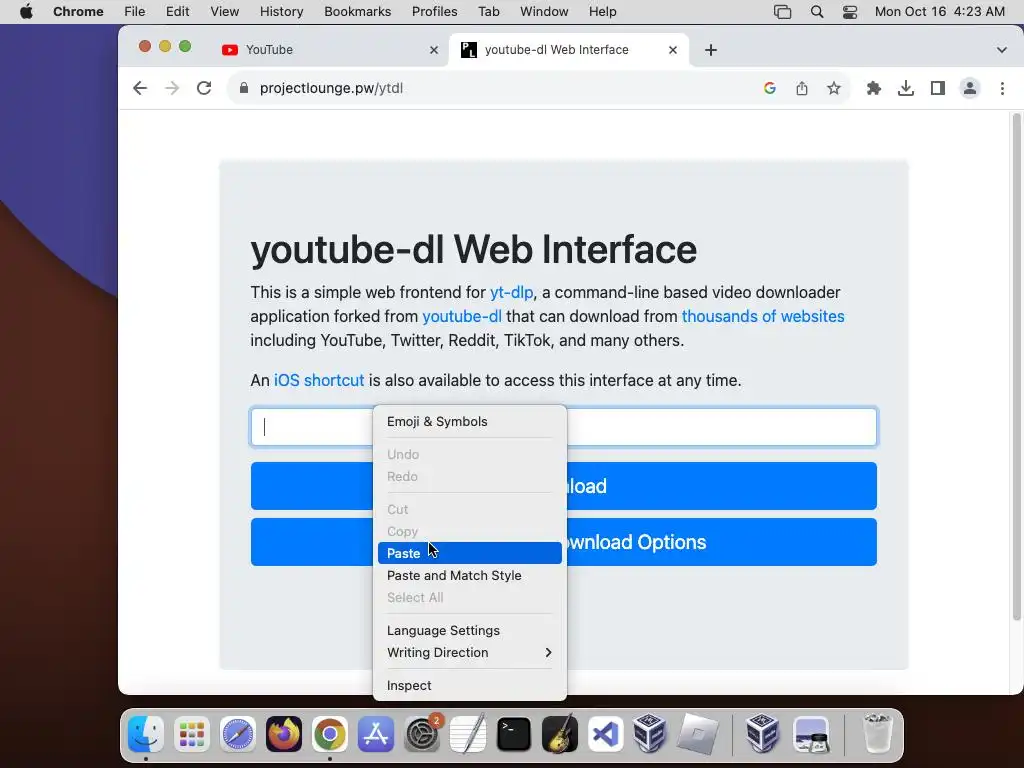Launch Safari from the Dock

[x=238, y=734]
